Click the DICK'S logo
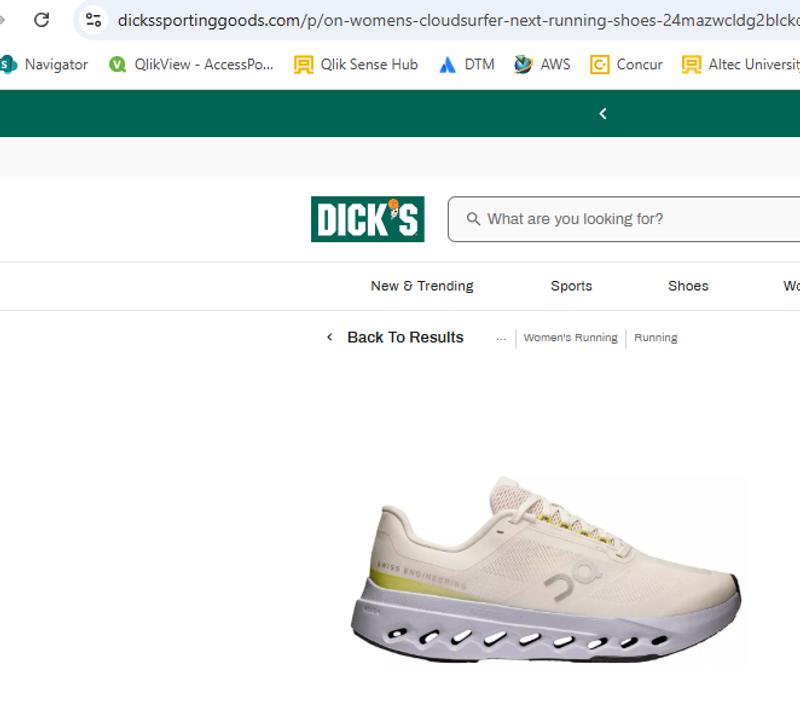Viewport: 800px width, 725px height. tap(366, 217)
